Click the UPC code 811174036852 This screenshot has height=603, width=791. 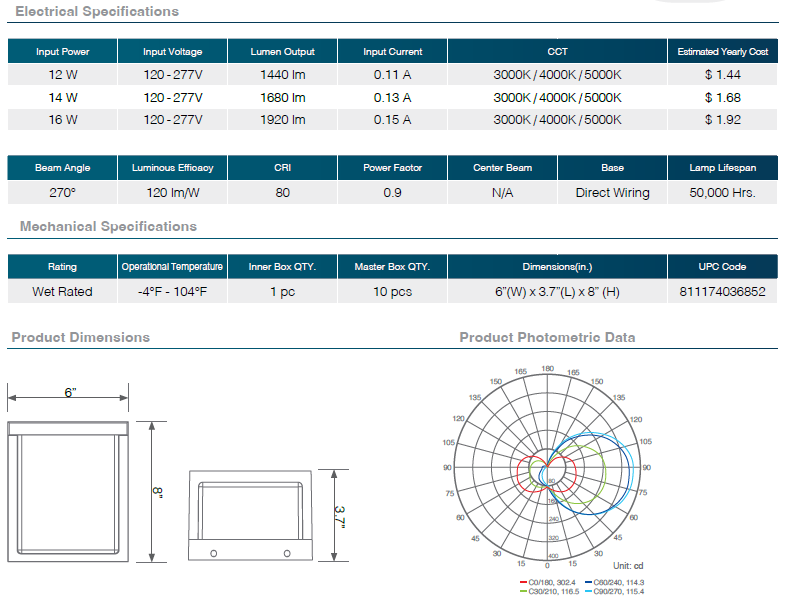723,292
